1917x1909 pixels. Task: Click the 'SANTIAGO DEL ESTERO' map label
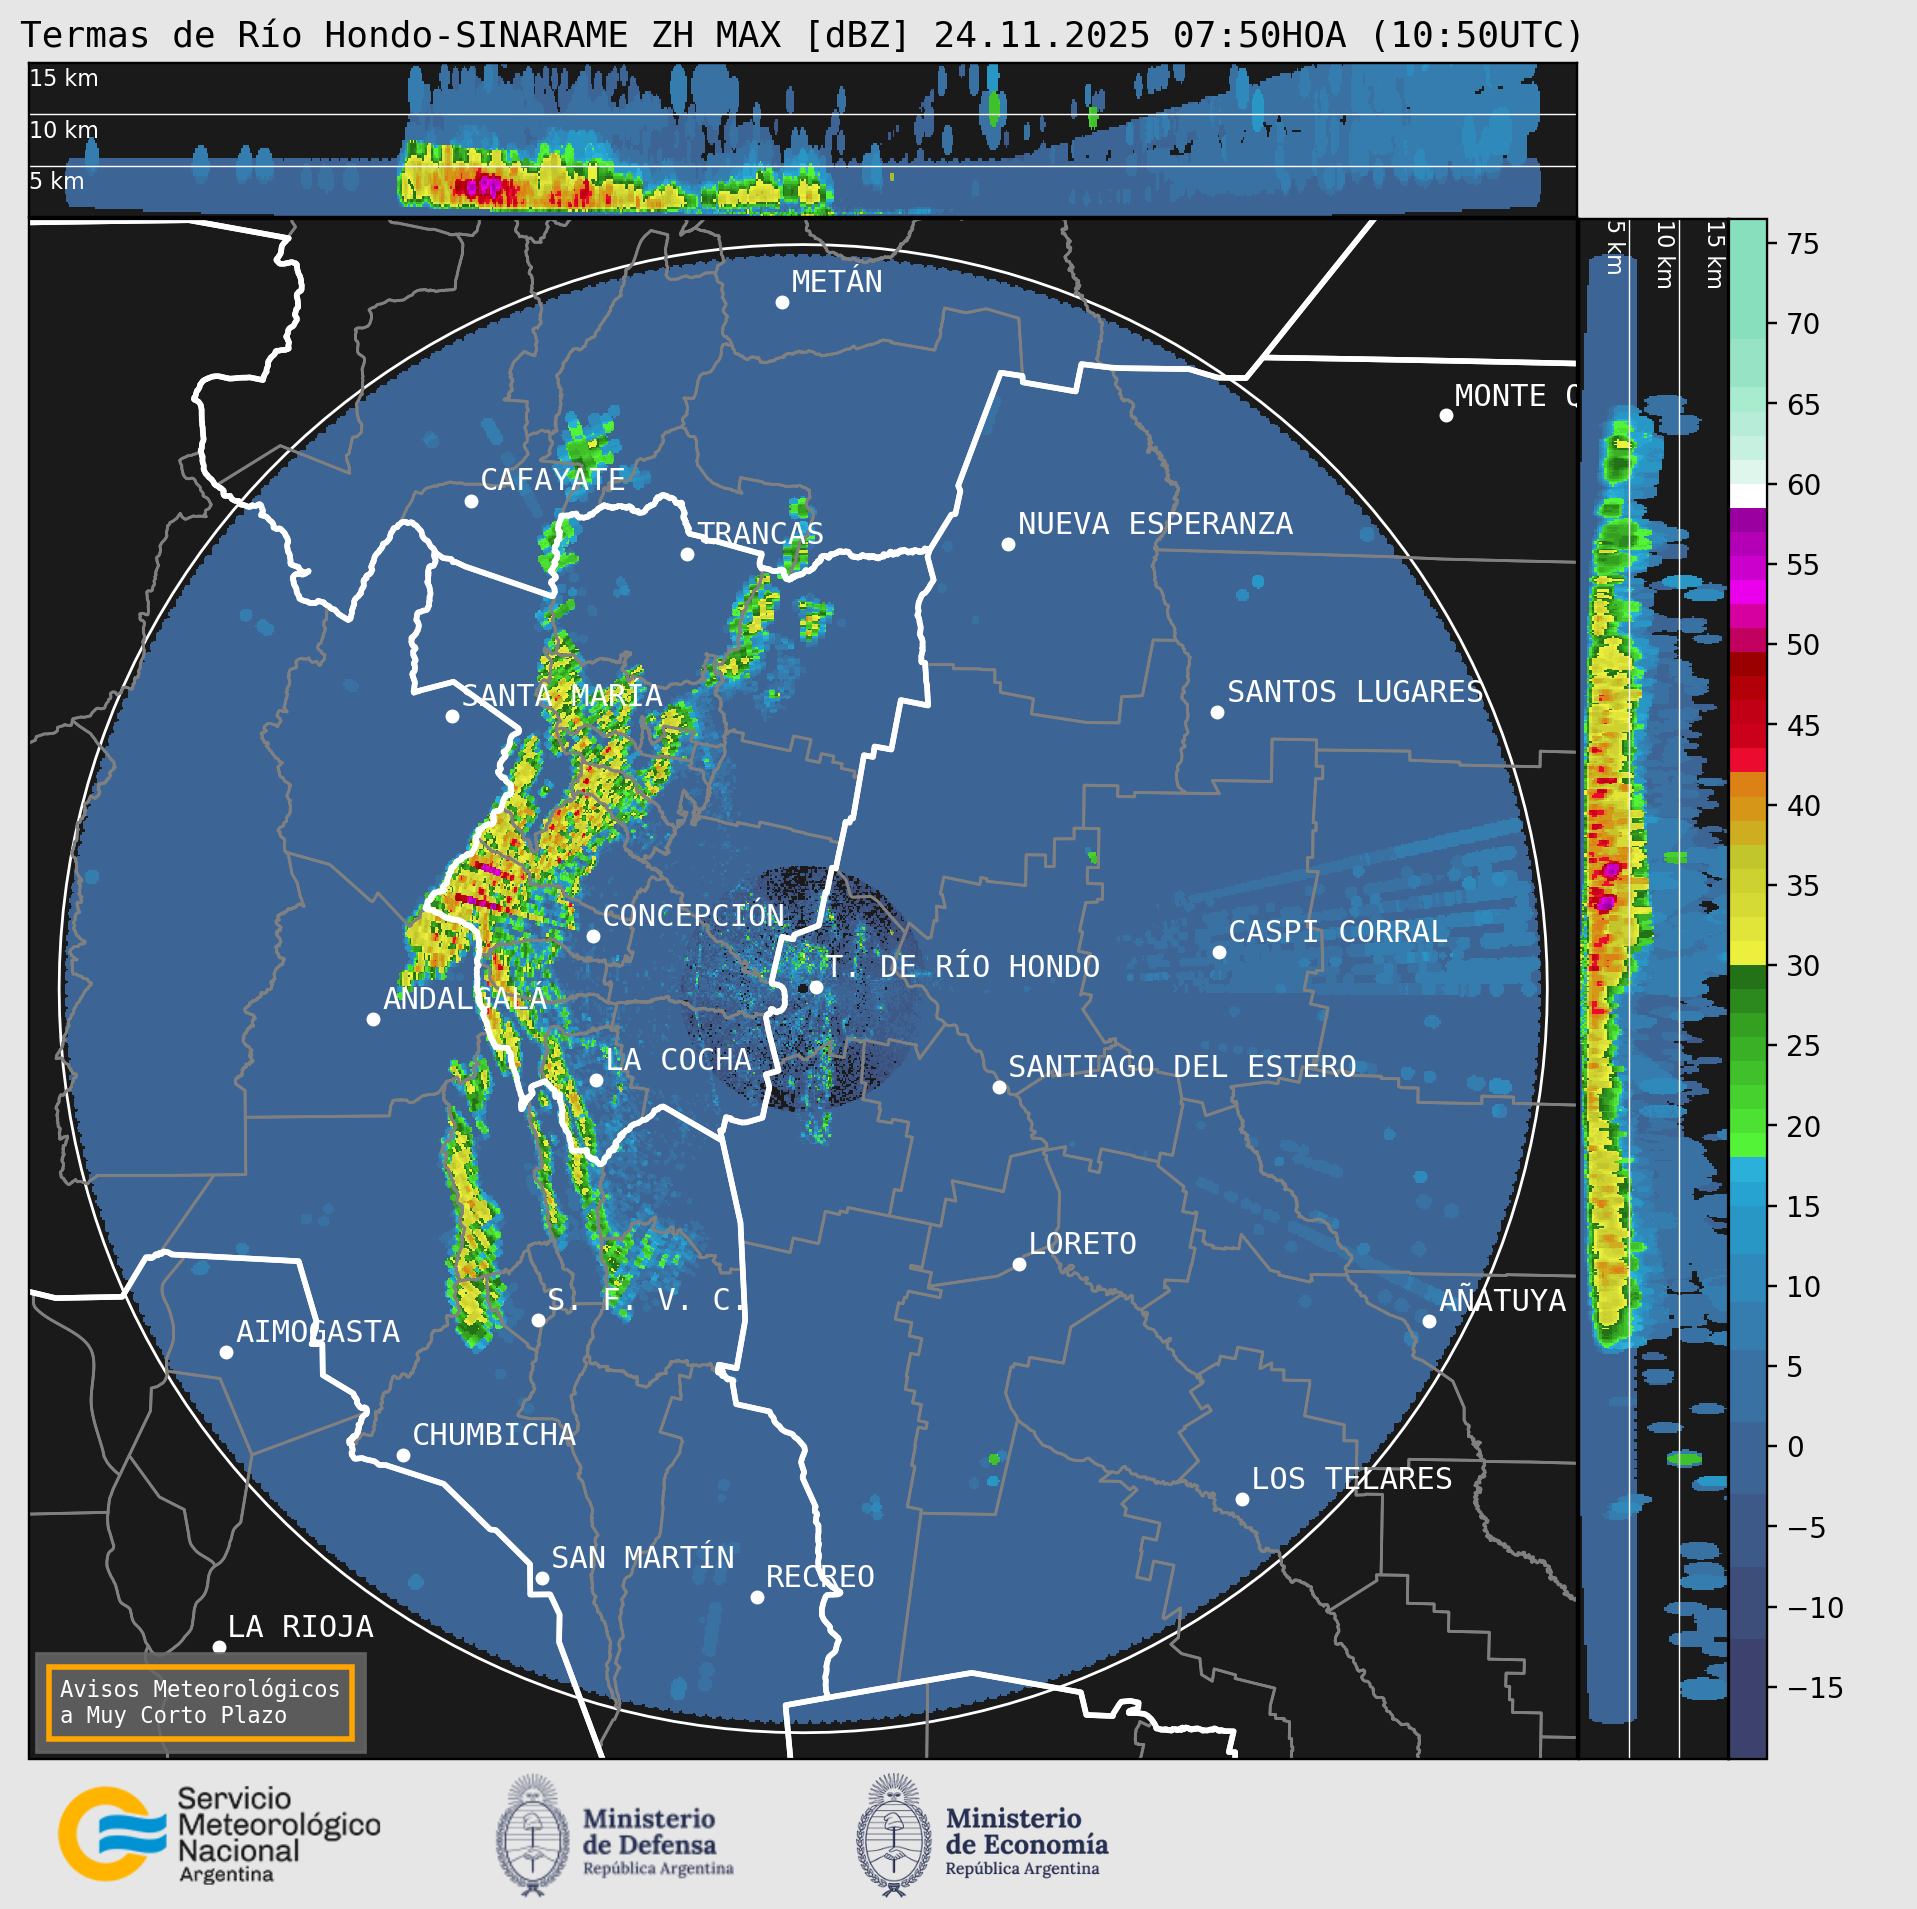[x=1182, y=1067]
